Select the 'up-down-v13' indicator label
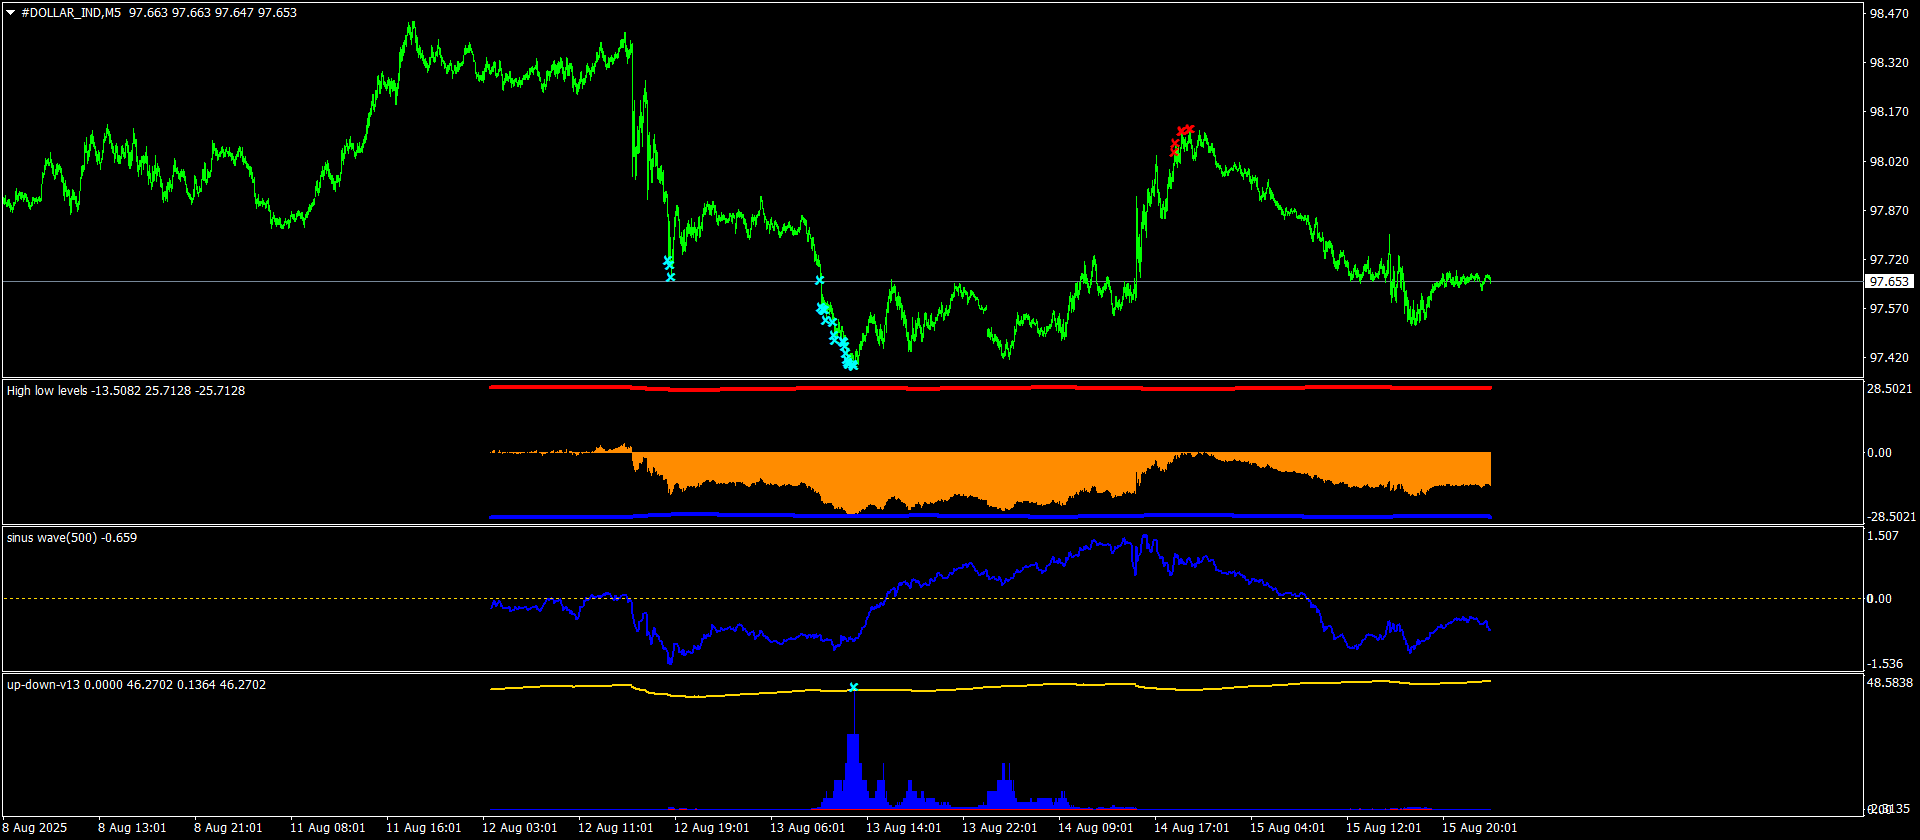The height and width of the screenshot is (840, 1920). coord(44,685)
